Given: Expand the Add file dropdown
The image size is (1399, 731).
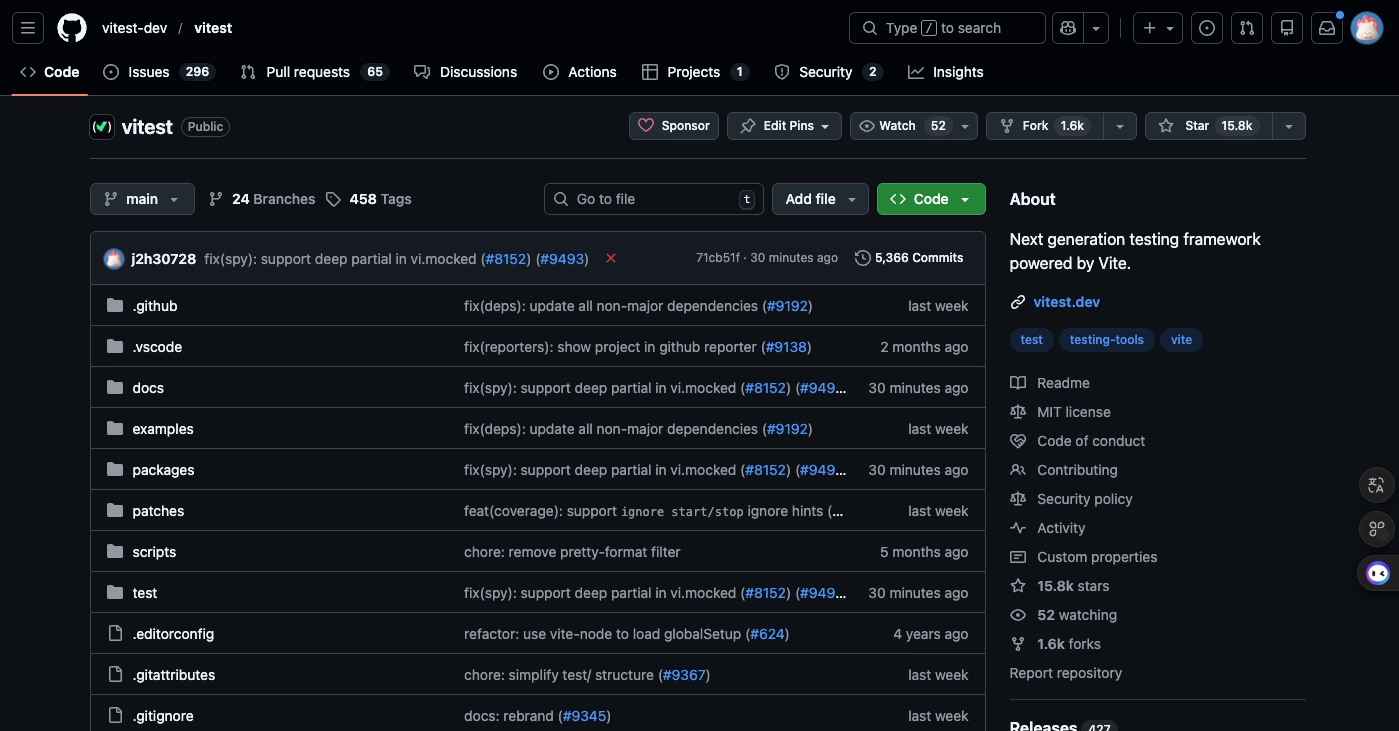Looking at the screenshot, I should point(821,199).
